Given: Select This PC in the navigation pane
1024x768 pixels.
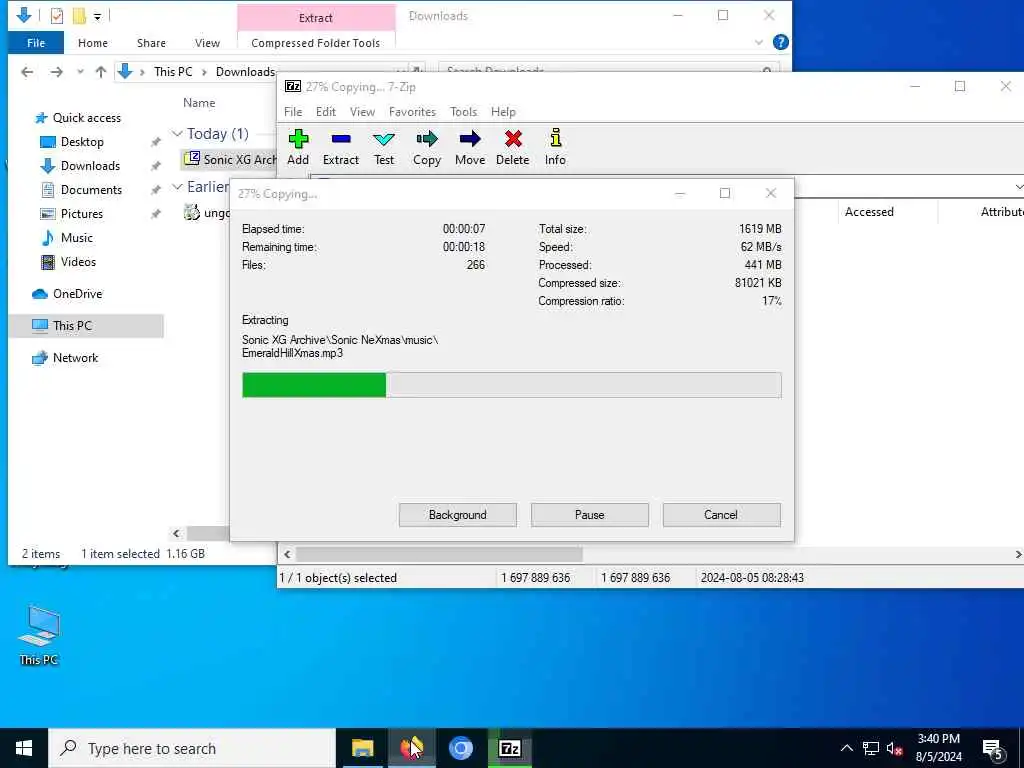Looking at the screenshot, I should click(x=72, y=325).
